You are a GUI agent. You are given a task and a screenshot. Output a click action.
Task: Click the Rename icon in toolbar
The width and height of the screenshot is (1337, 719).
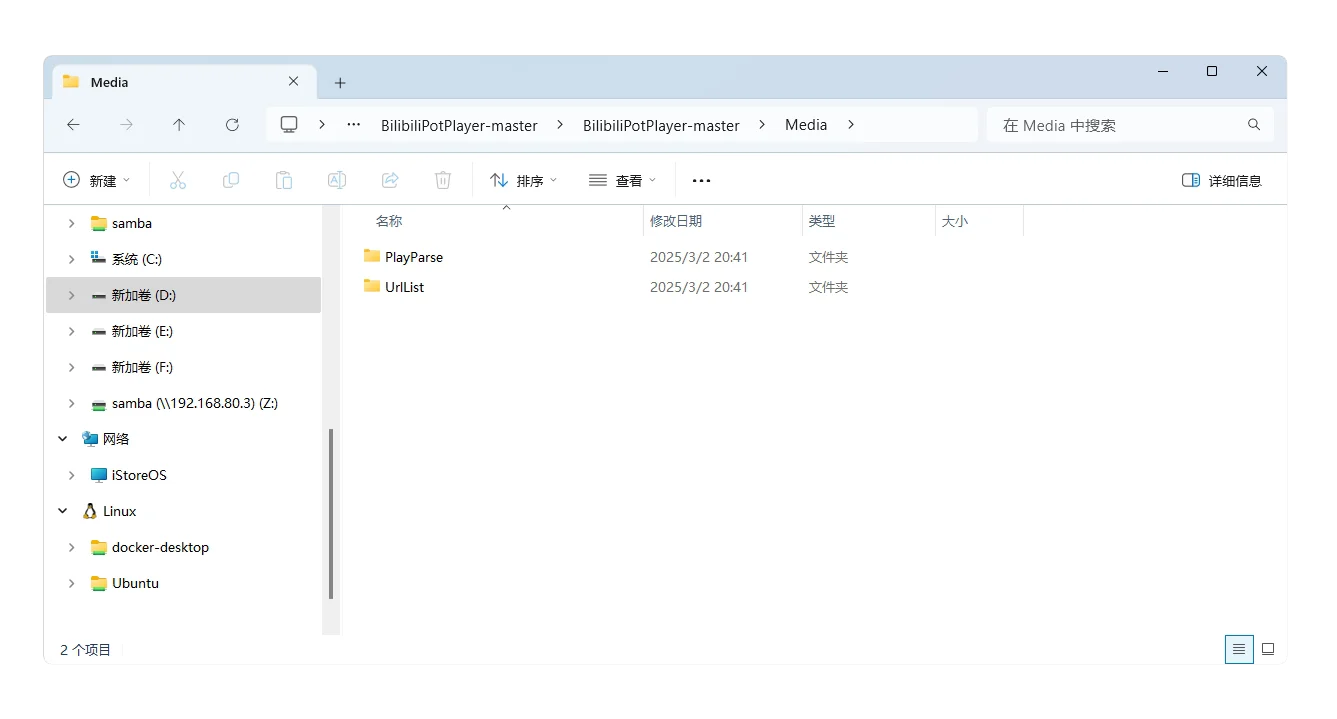(337, 180)
